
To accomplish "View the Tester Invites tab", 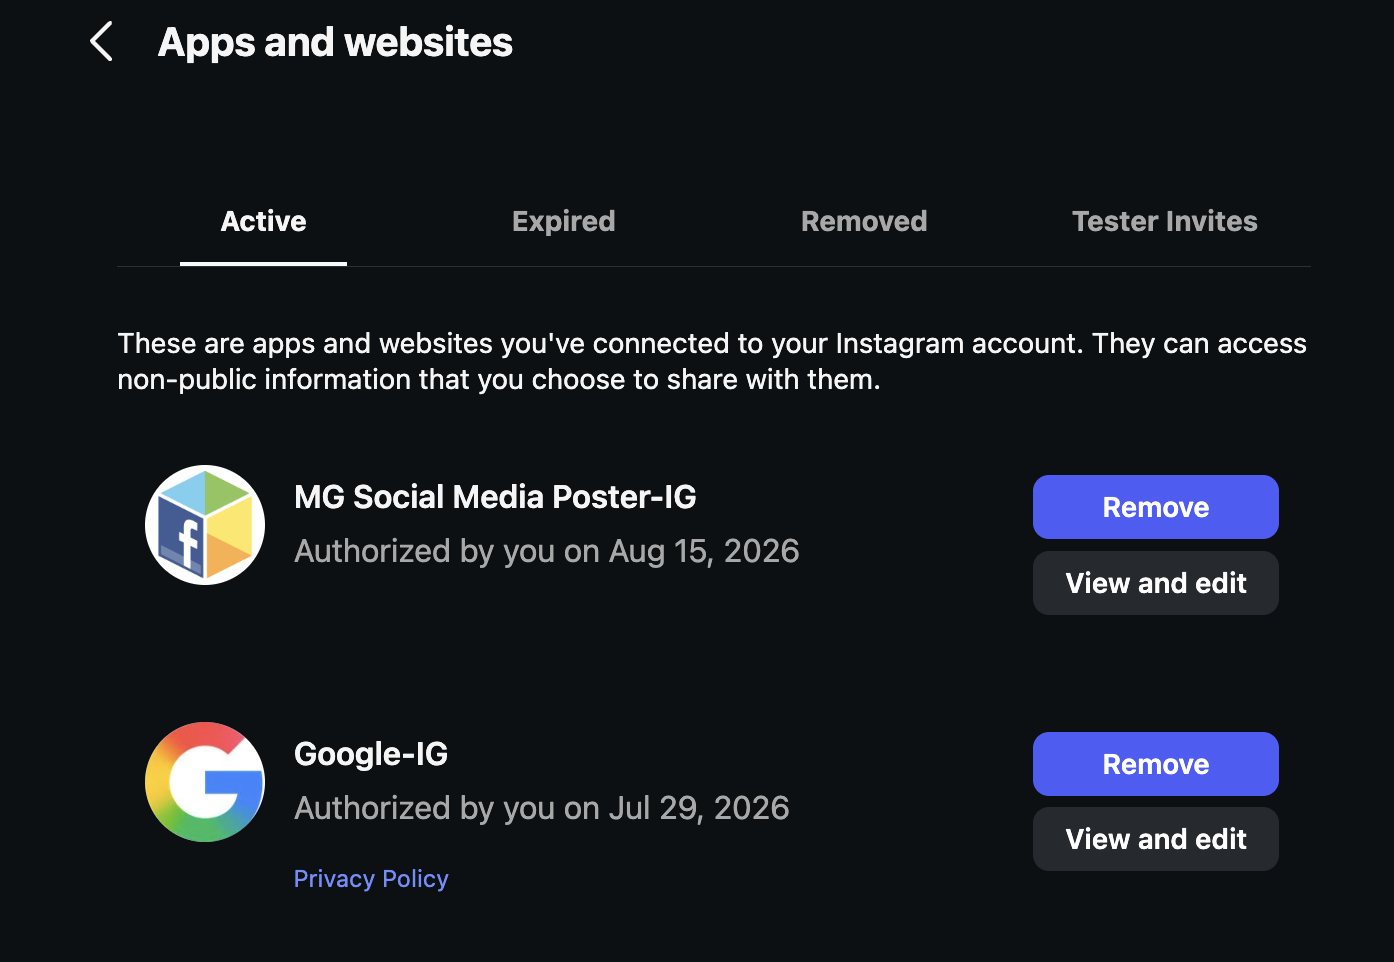I will click(1165, 221).
